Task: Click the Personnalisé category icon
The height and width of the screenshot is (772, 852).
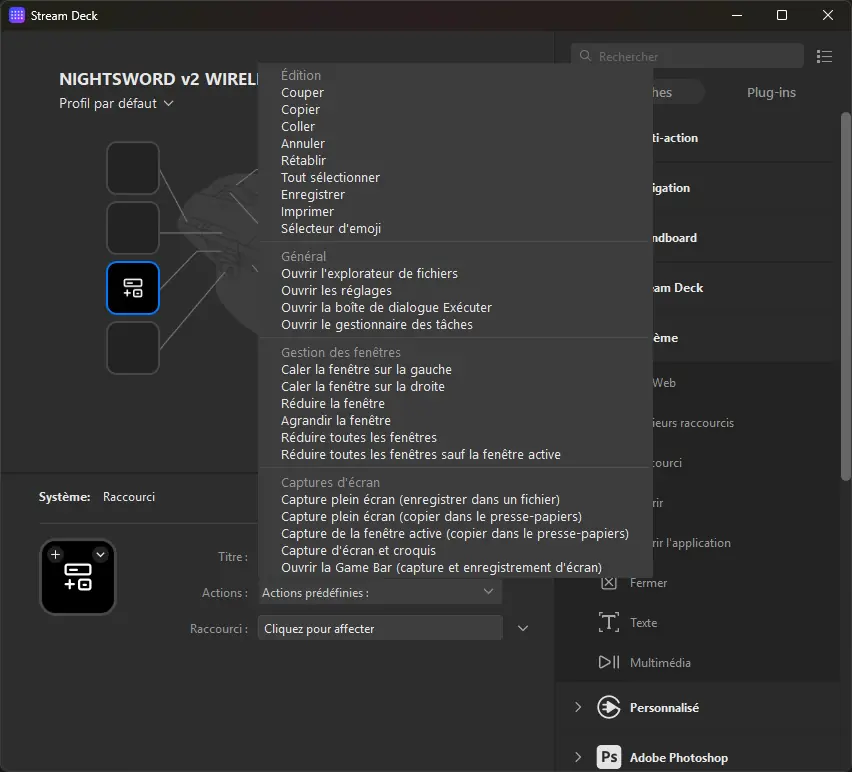Action: 609,707
